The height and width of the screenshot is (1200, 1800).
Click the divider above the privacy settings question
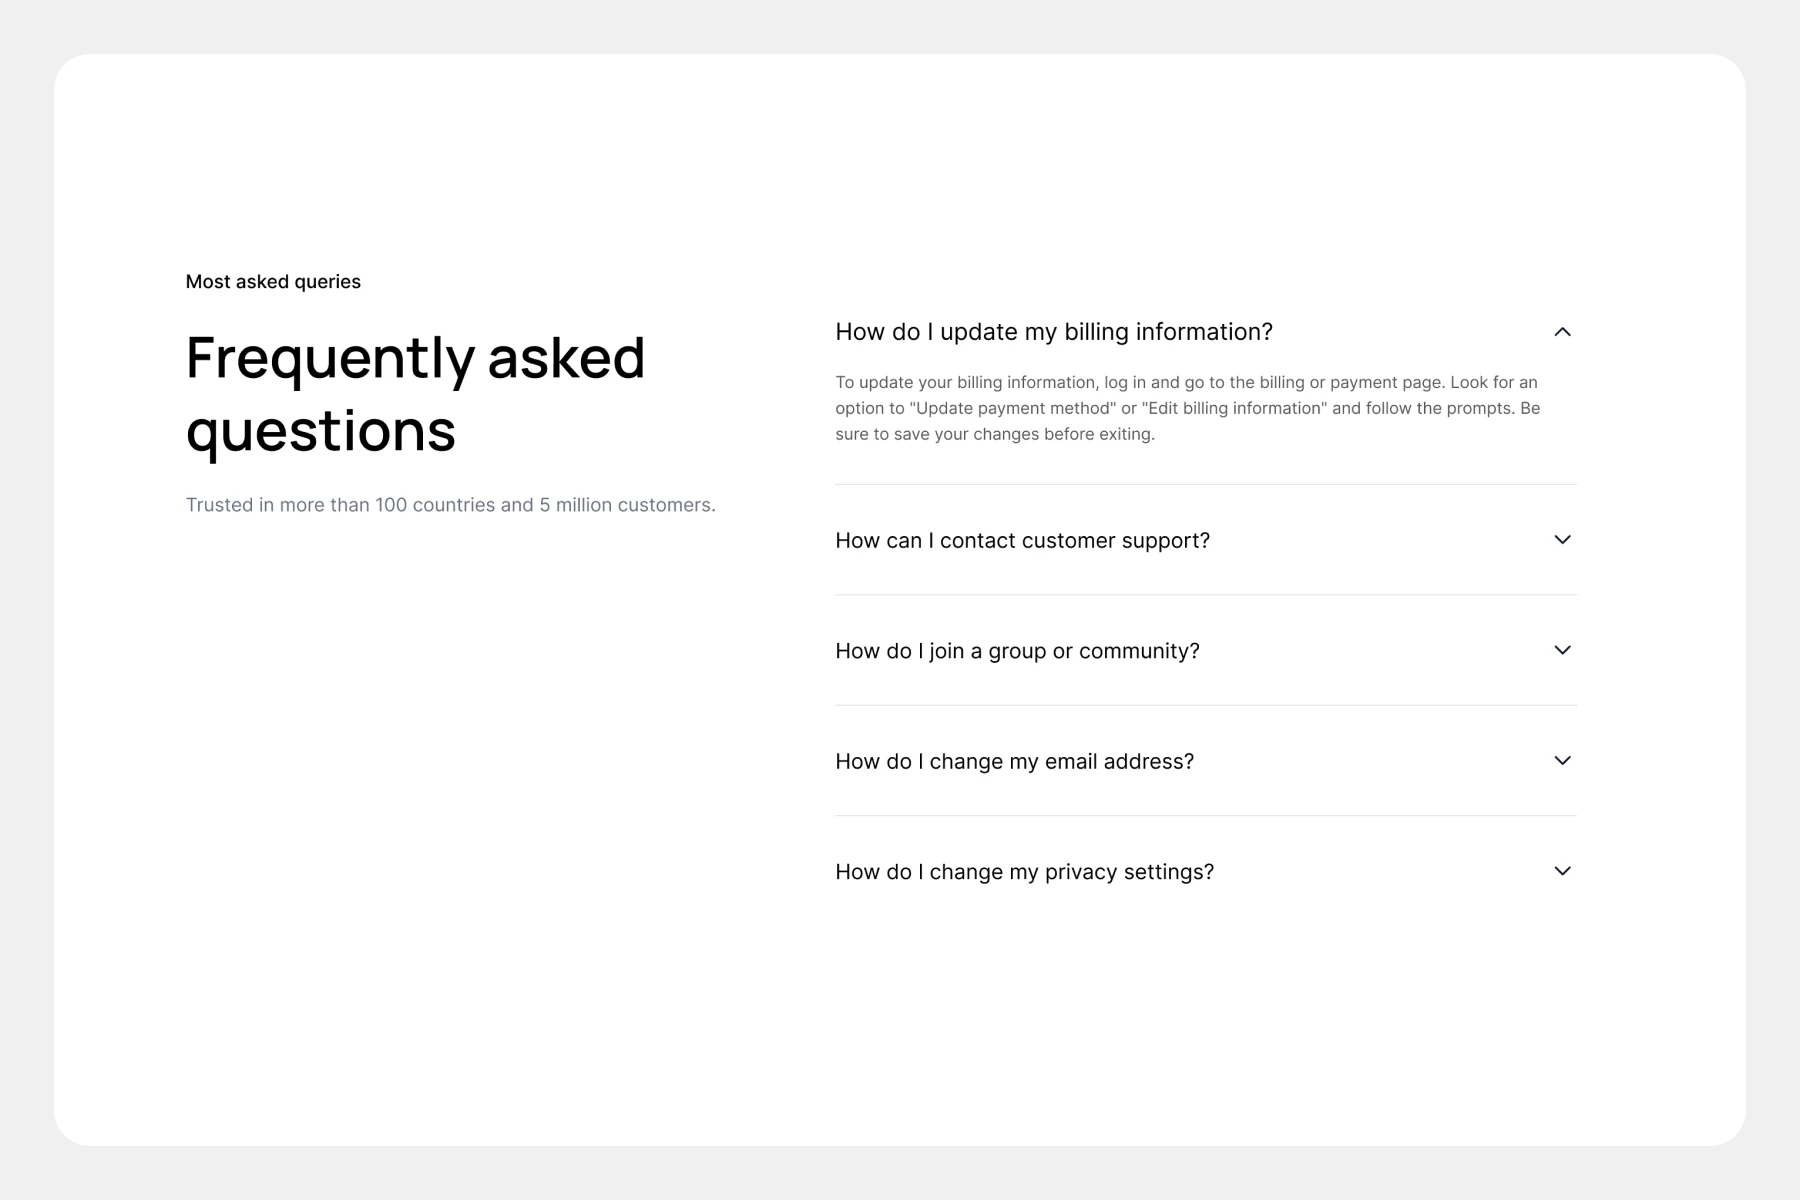(x=1206, y=816)
